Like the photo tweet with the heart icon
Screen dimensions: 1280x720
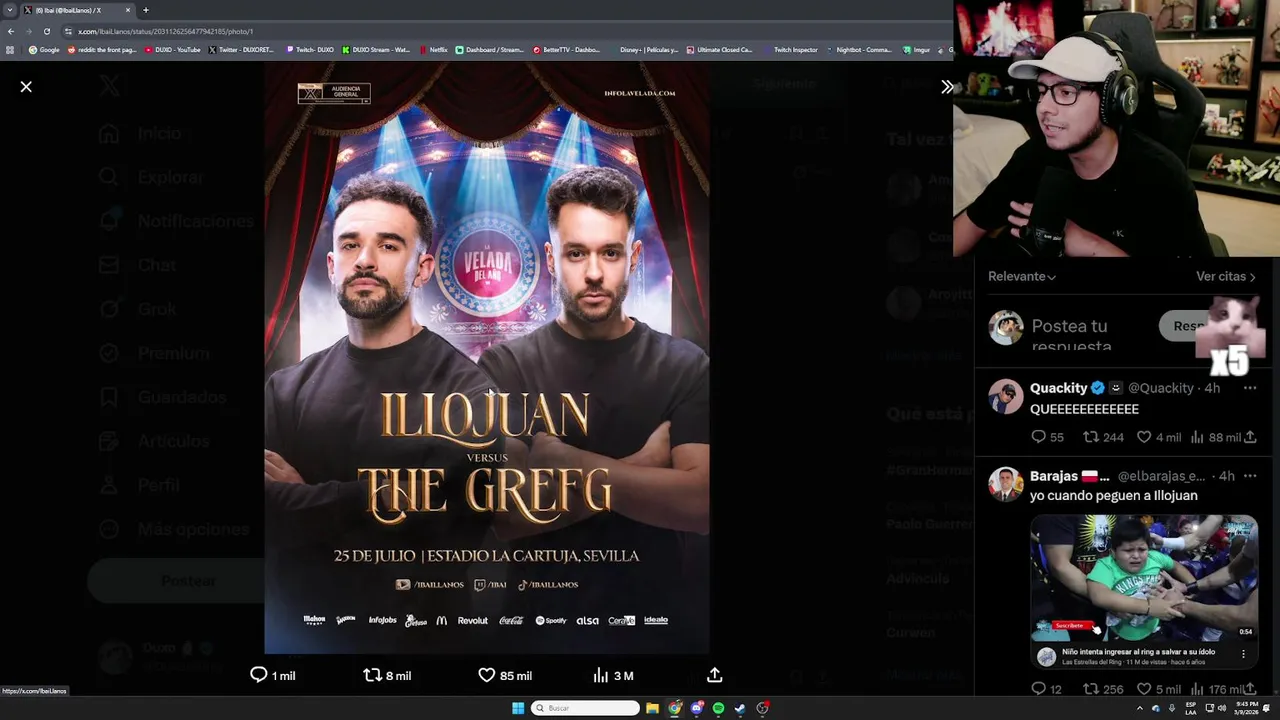click(487, 675)
